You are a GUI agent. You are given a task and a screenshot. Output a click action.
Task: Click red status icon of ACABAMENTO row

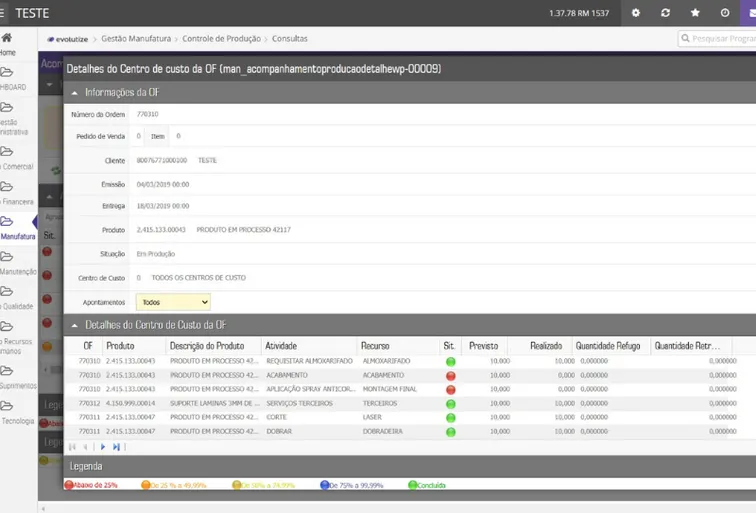450,376
